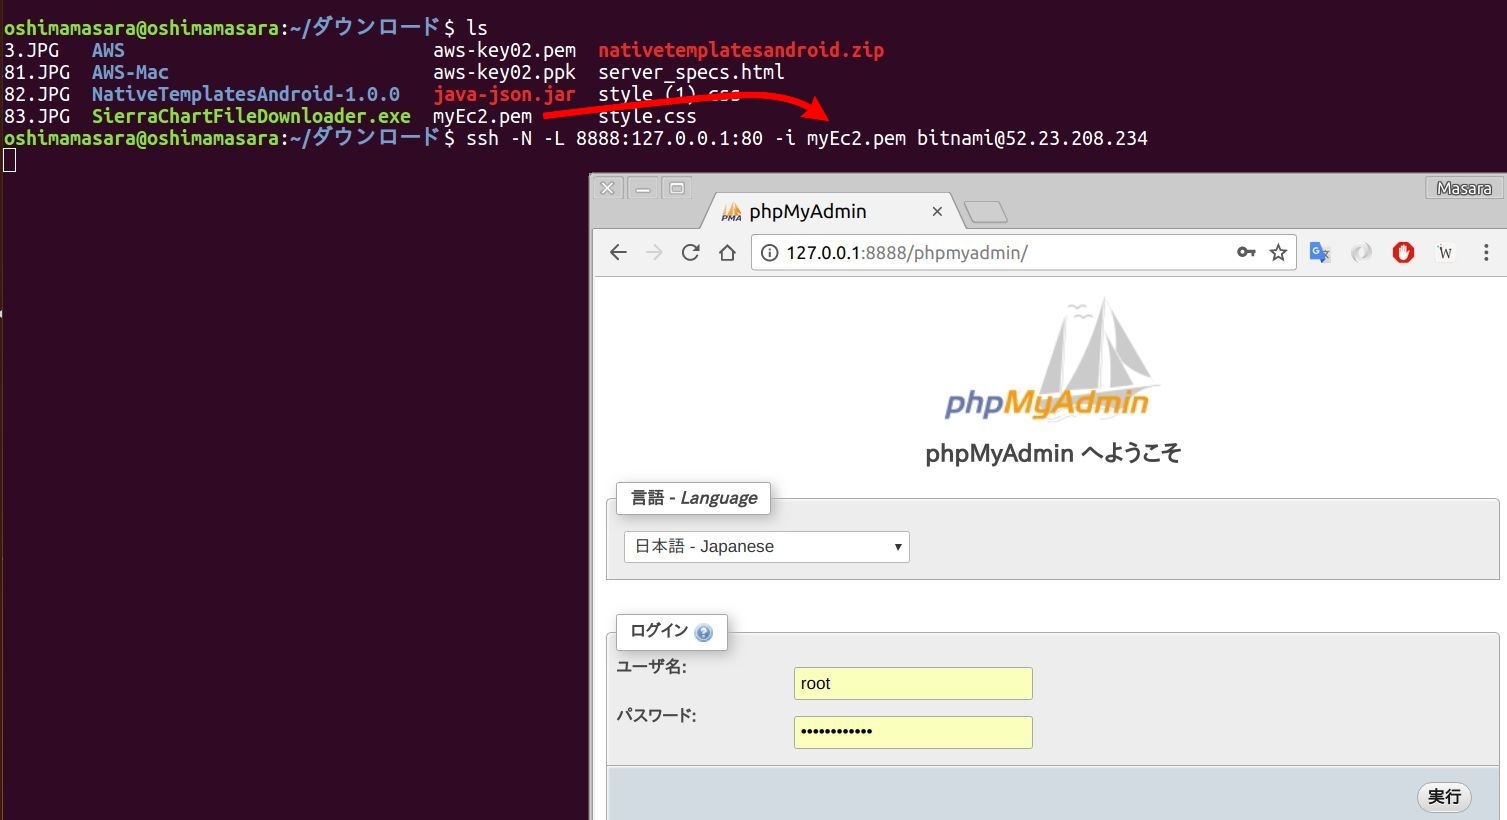Focus the password field

pos(913,732)
